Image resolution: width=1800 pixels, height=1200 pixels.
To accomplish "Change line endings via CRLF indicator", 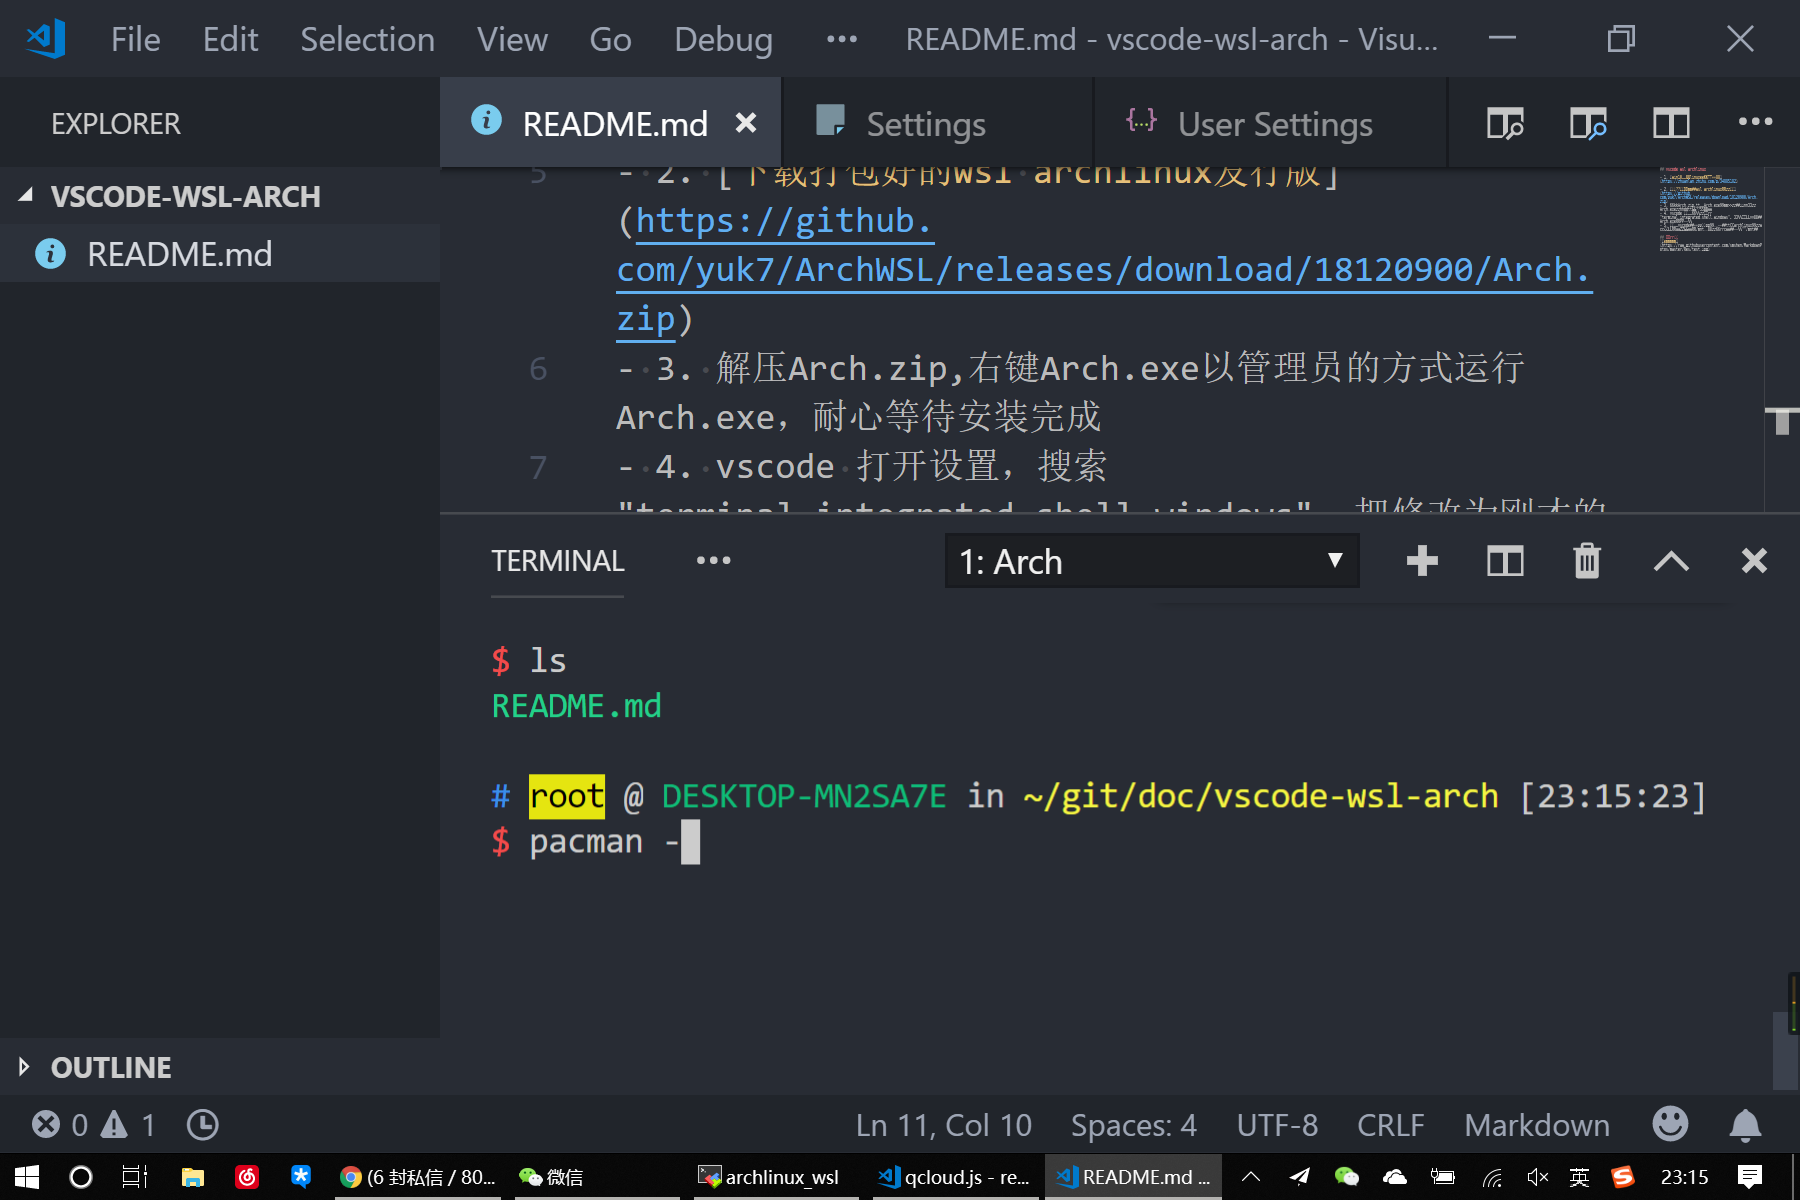I will click(1390, 1125).
